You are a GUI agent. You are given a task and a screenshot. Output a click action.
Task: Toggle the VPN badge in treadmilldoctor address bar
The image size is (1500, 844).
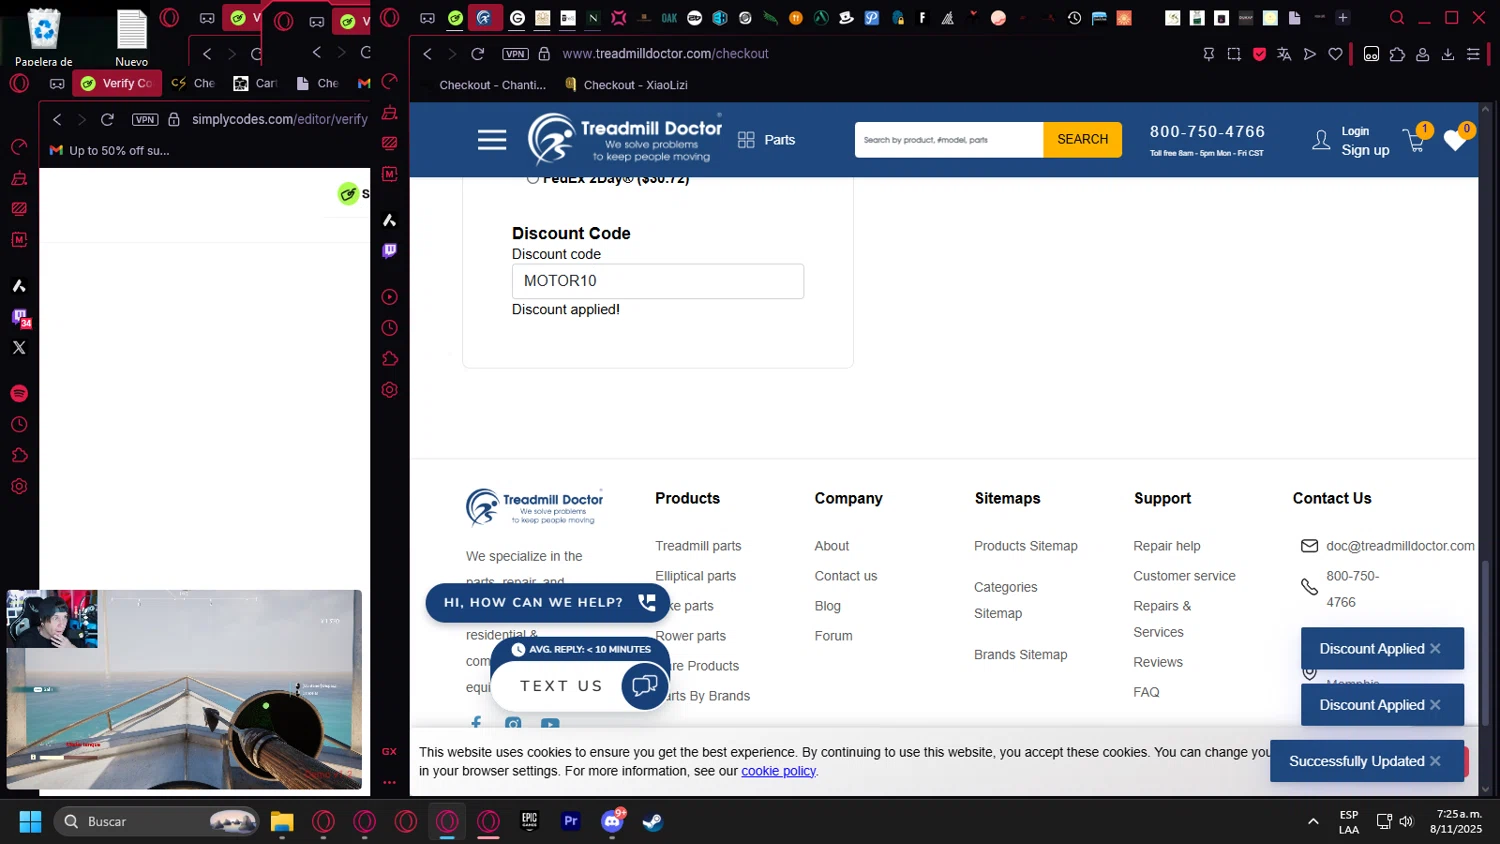[515, 54]
